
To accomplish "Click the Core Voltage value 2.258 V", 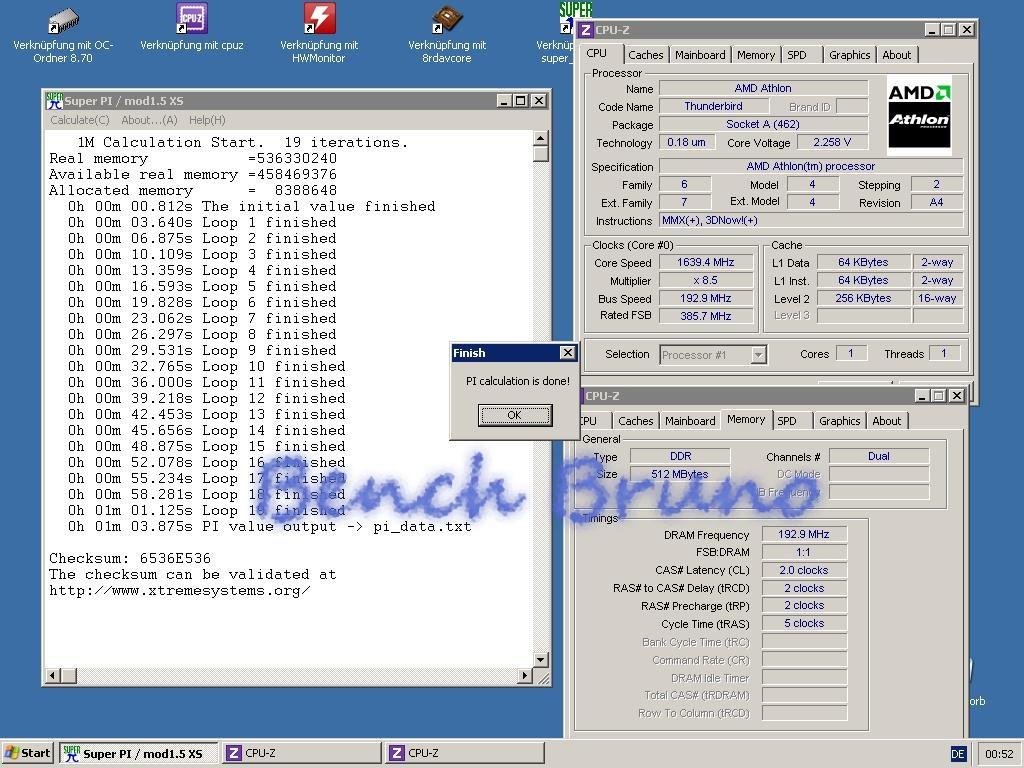I will pyautogui.click(x=831, y=142).
